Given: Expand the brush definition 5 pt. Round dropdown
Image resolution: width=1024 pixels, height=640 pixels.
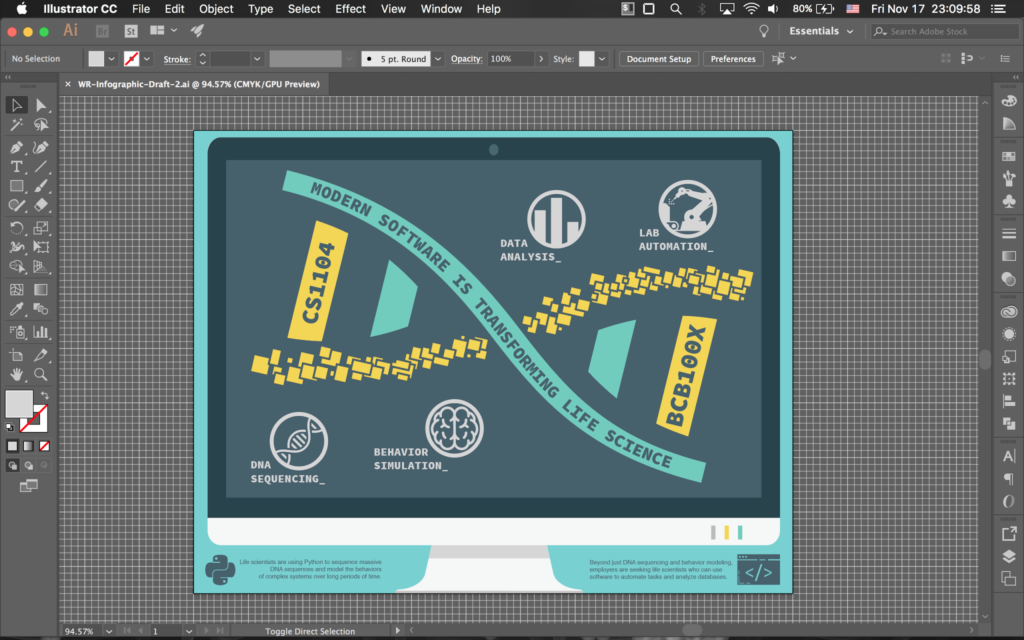Looking at the screenshot, I should coord(435,59).
